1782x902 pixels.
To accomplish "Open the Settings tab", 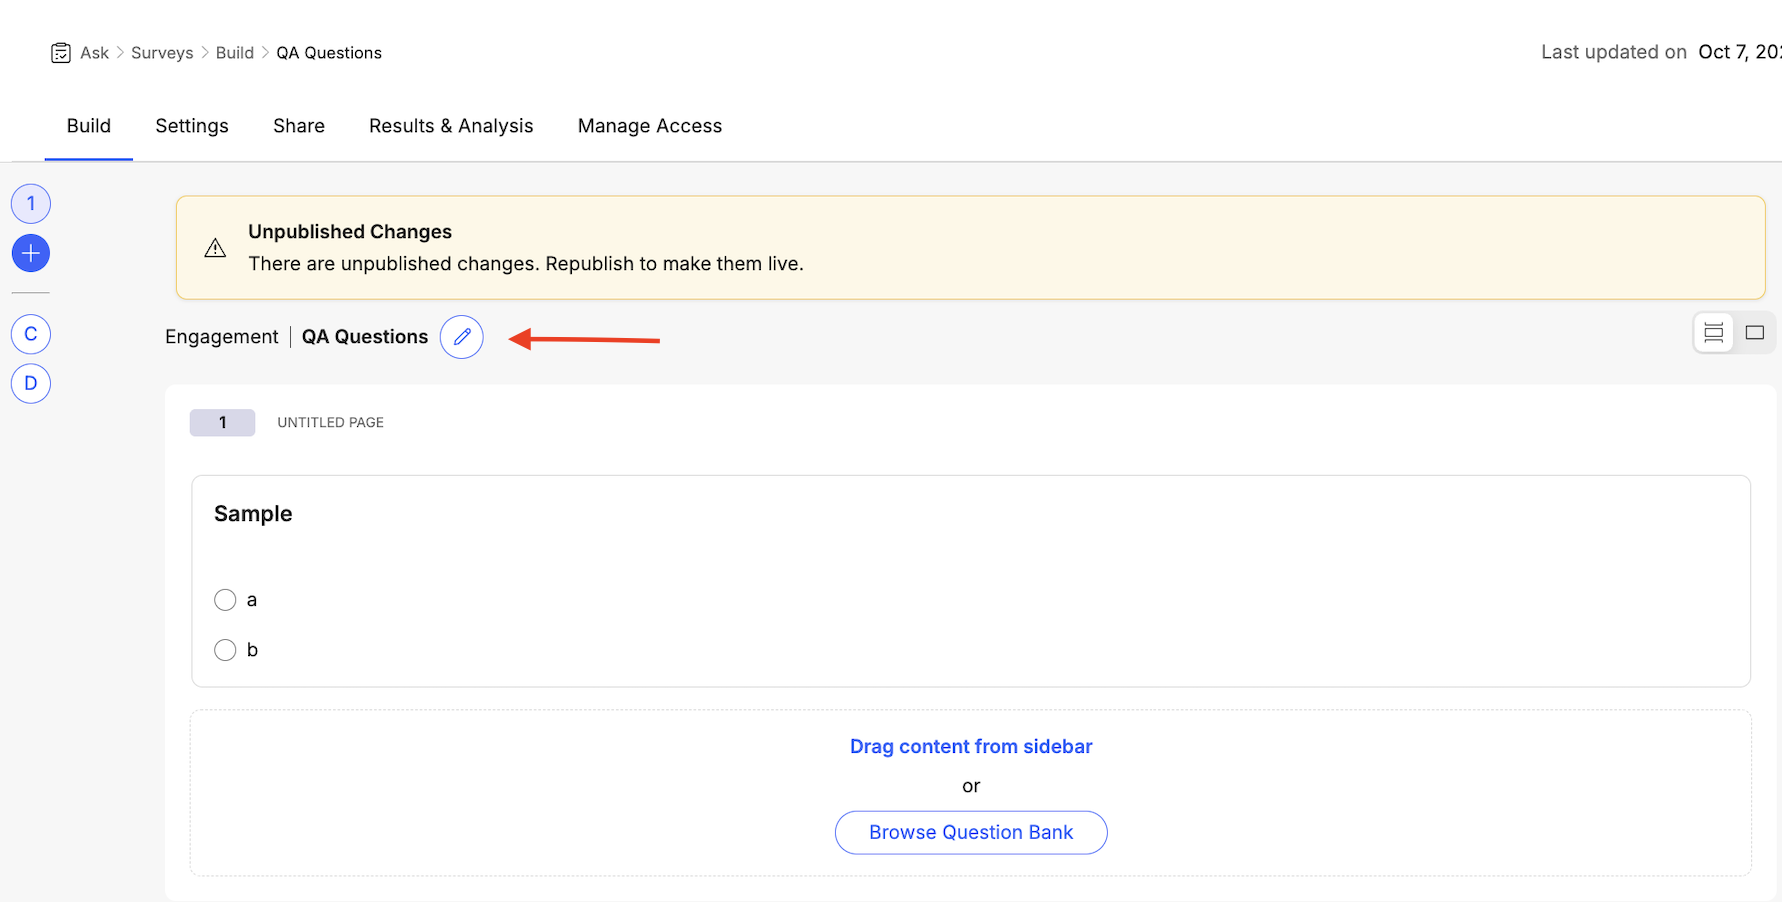I will (192, 126).
